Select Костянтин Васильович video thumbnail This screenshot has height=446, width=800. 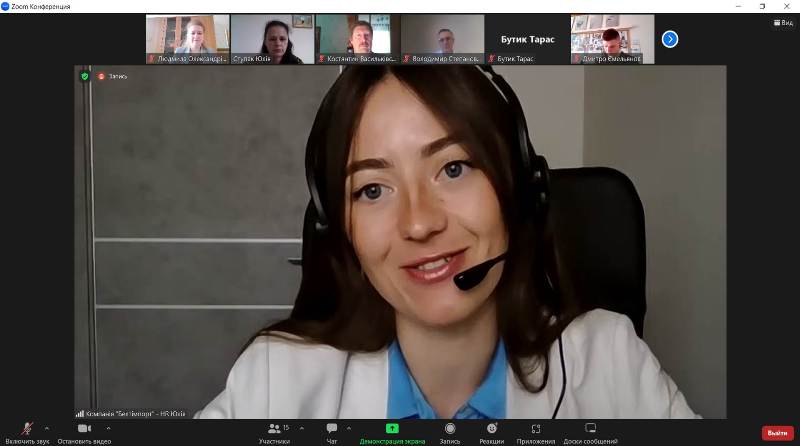pos(357,39)
